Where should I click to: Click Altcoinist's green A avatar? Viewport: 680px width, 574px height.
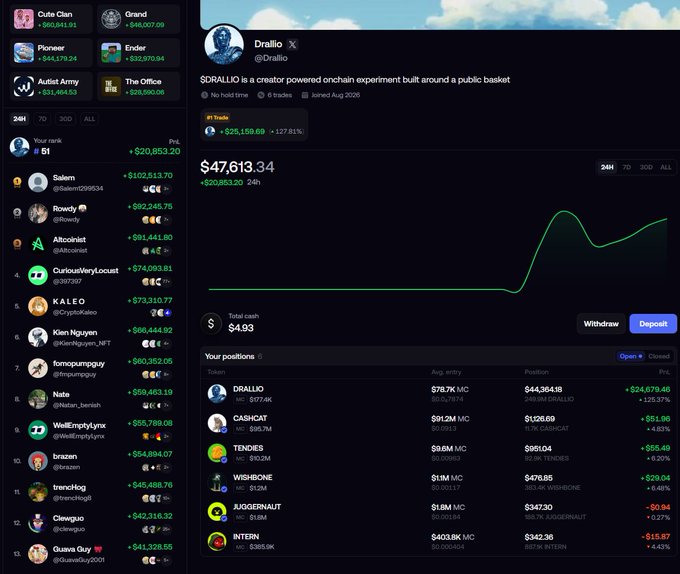click(x=38, y=244)
